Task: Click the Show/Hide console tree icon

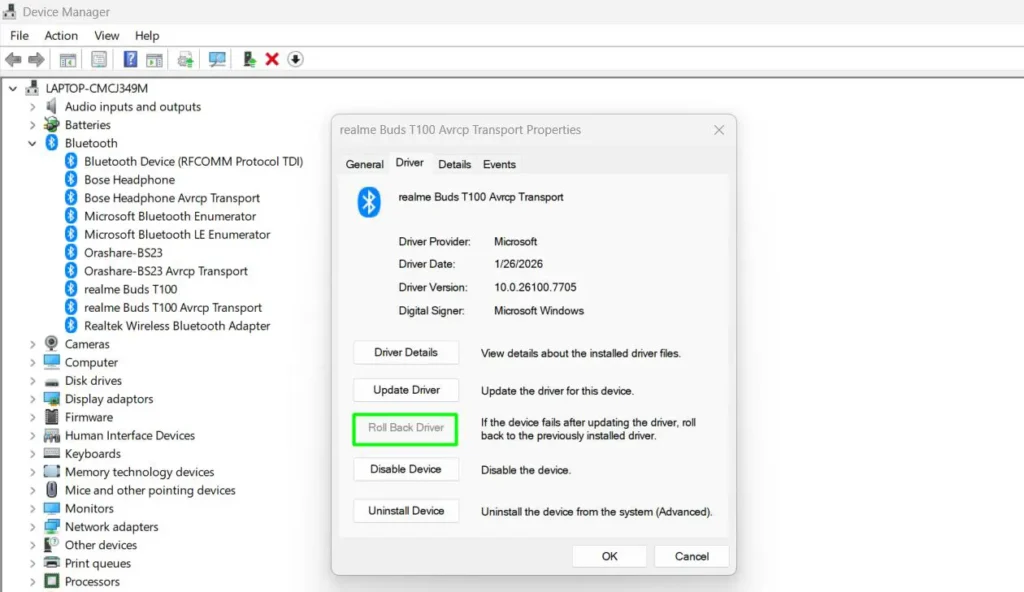Action: click(x=66, y=59)
